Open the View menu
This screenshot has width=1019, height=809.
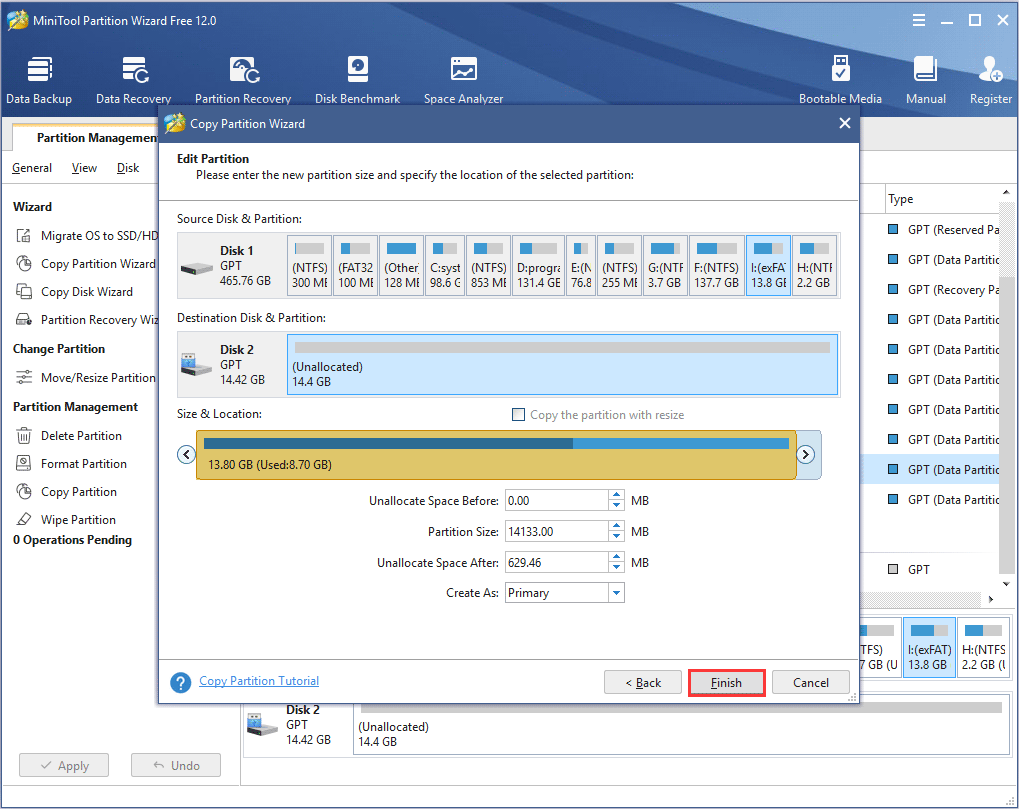(x=85, y=168)
